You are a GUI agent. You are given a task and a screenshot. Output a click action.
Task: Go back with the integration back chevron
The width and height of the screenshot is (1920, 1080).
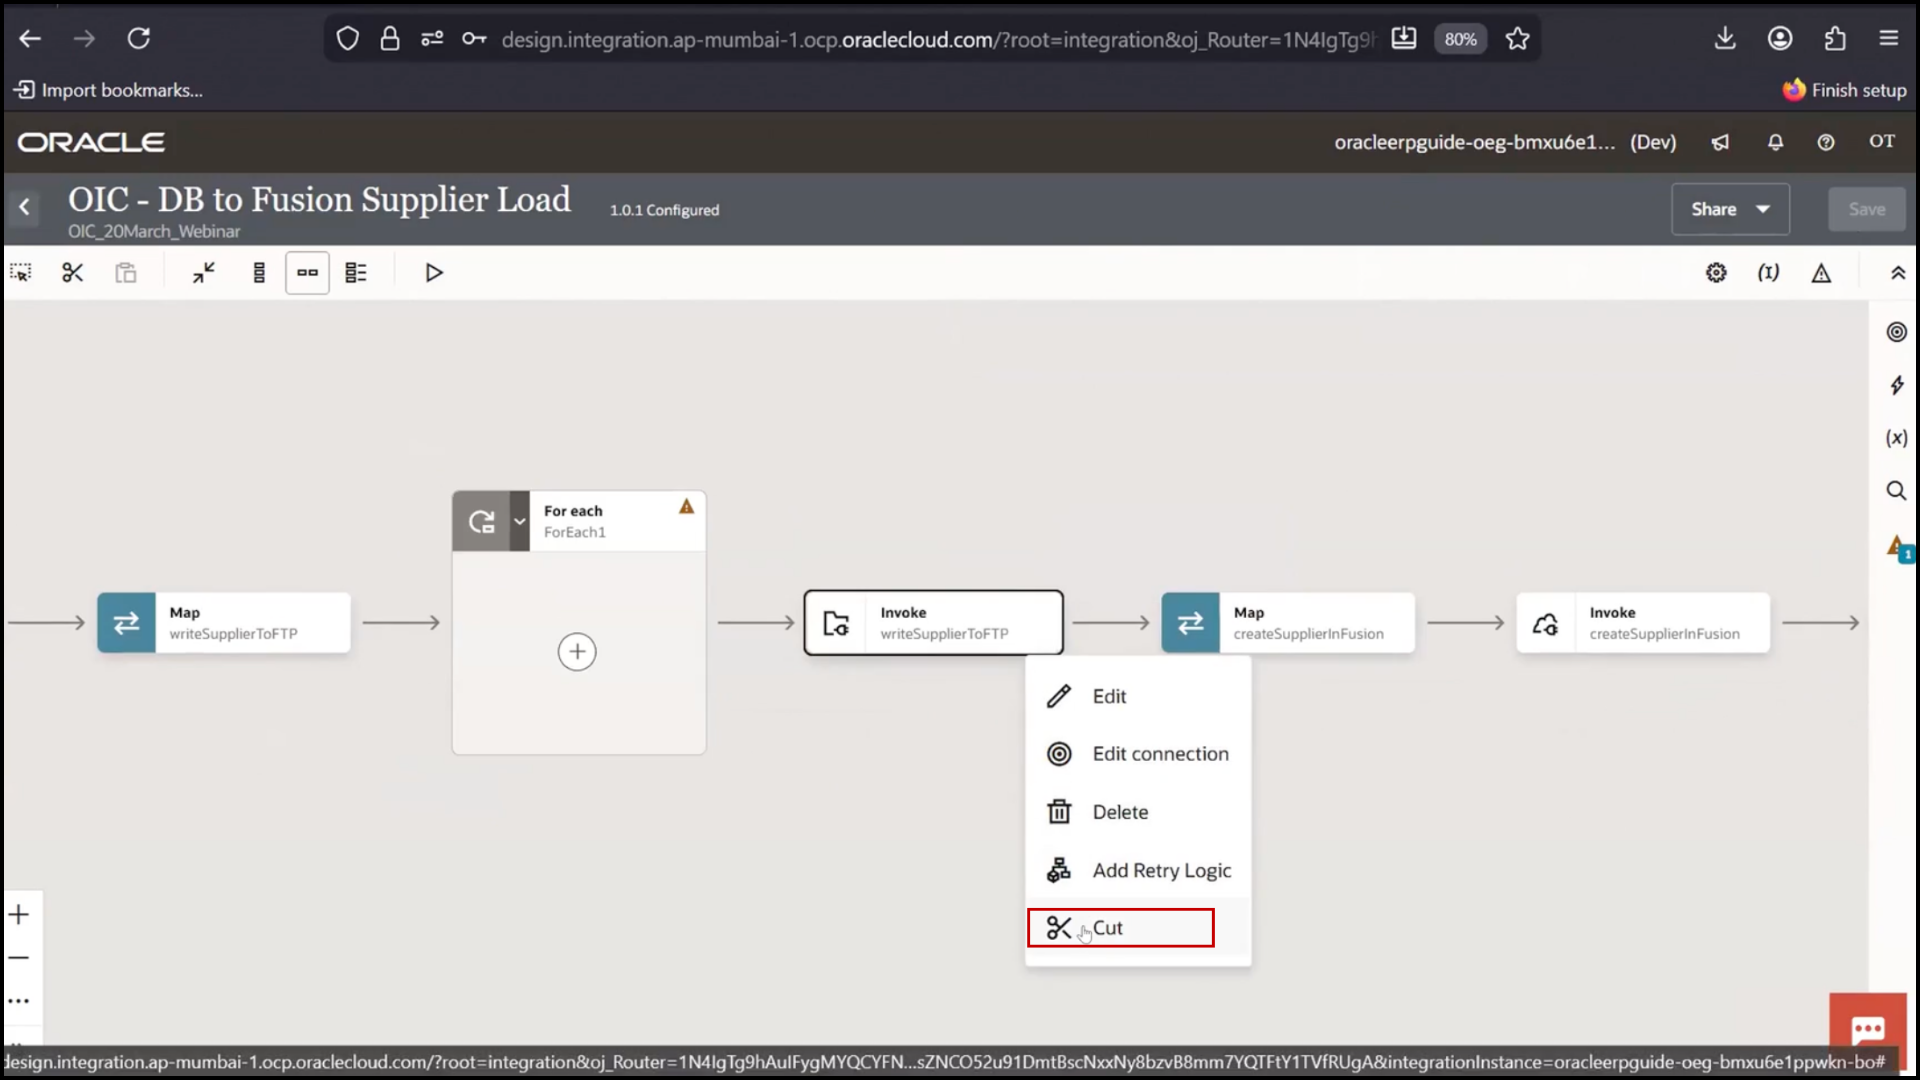coord(25,208)
